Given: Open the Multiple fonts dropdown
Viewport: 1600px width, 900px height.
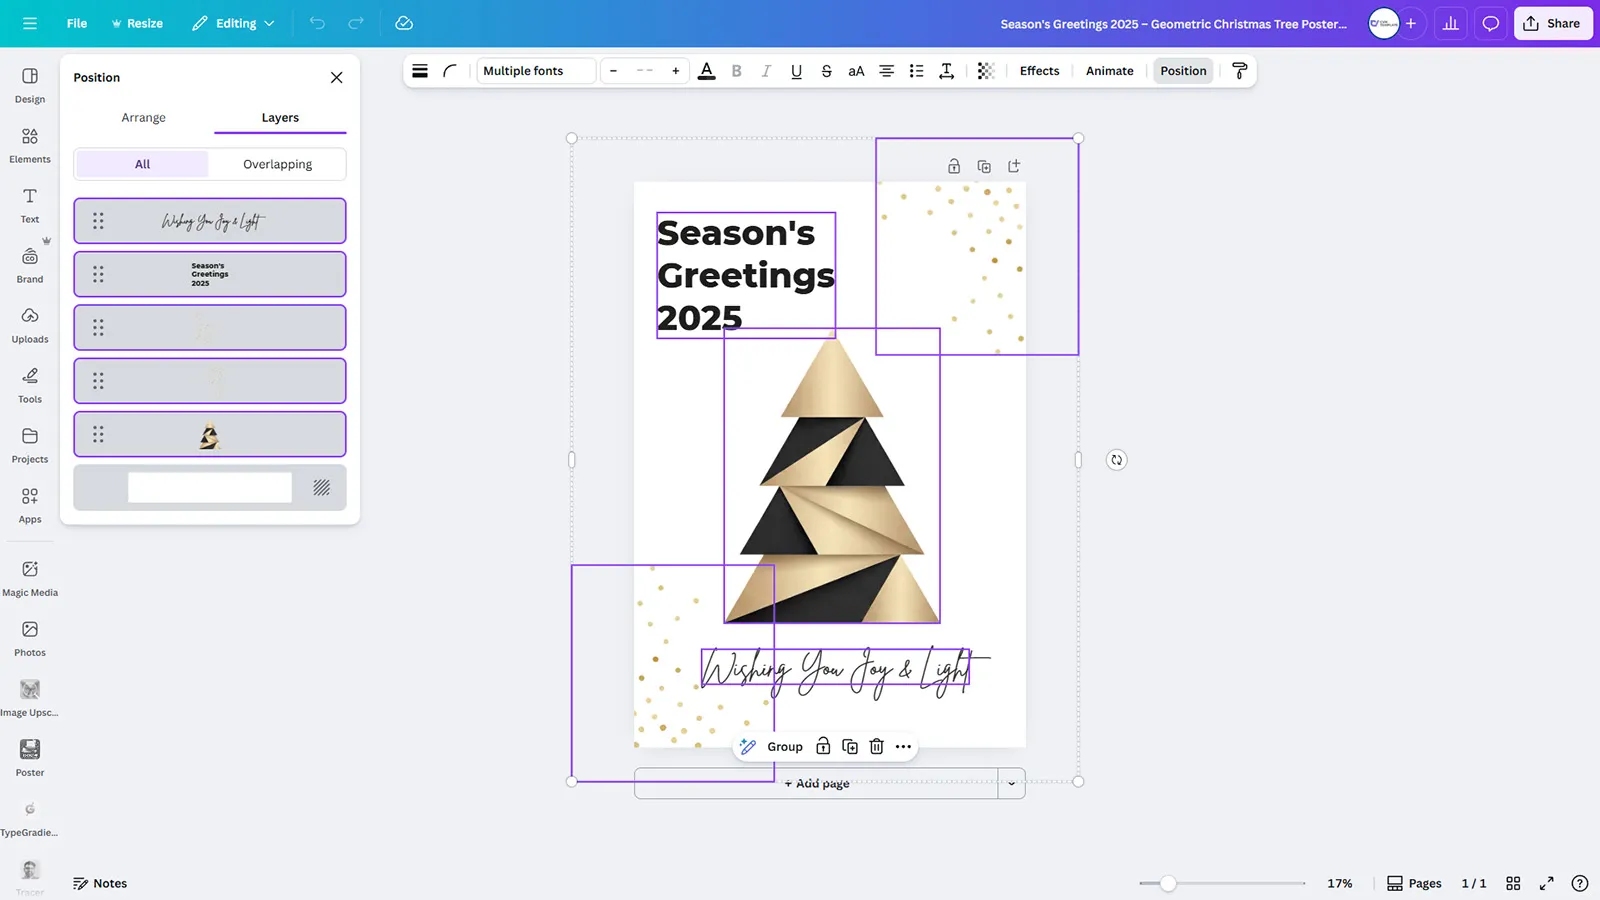Looking at the screenshot, I should point(535,70).
